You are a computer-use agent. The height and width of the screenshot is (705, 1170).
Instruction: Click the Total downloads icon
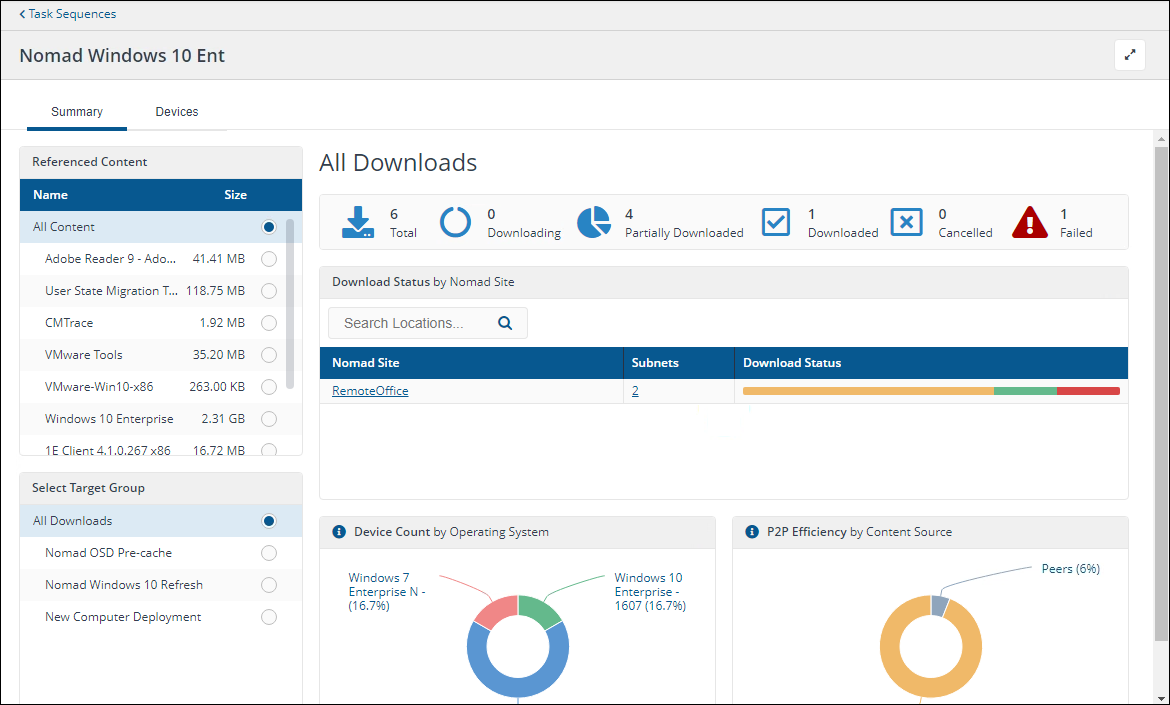(357, 222)
